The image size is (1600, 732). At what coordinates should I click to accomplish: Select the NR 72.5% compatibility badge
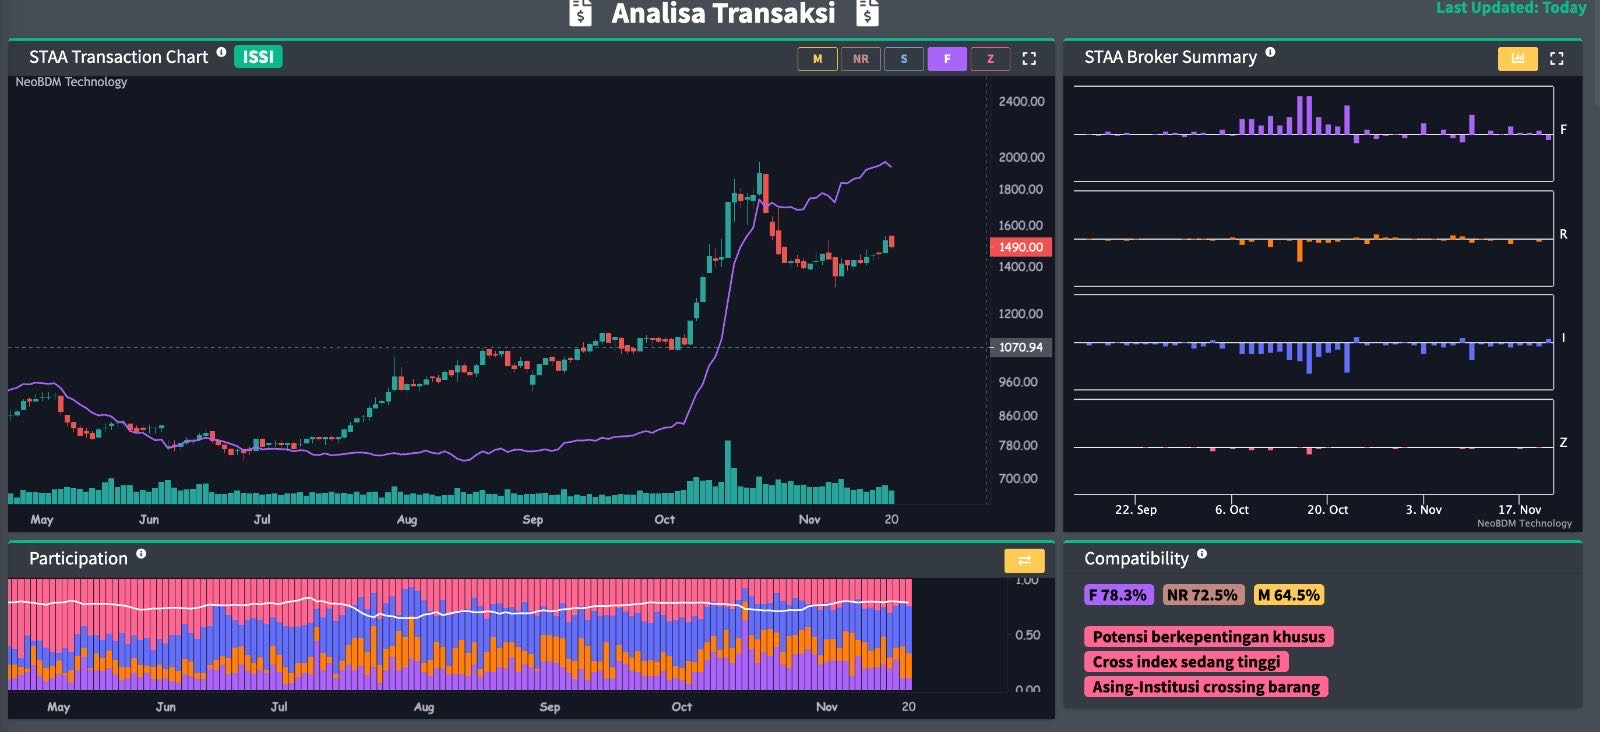tap(1203, 595)
